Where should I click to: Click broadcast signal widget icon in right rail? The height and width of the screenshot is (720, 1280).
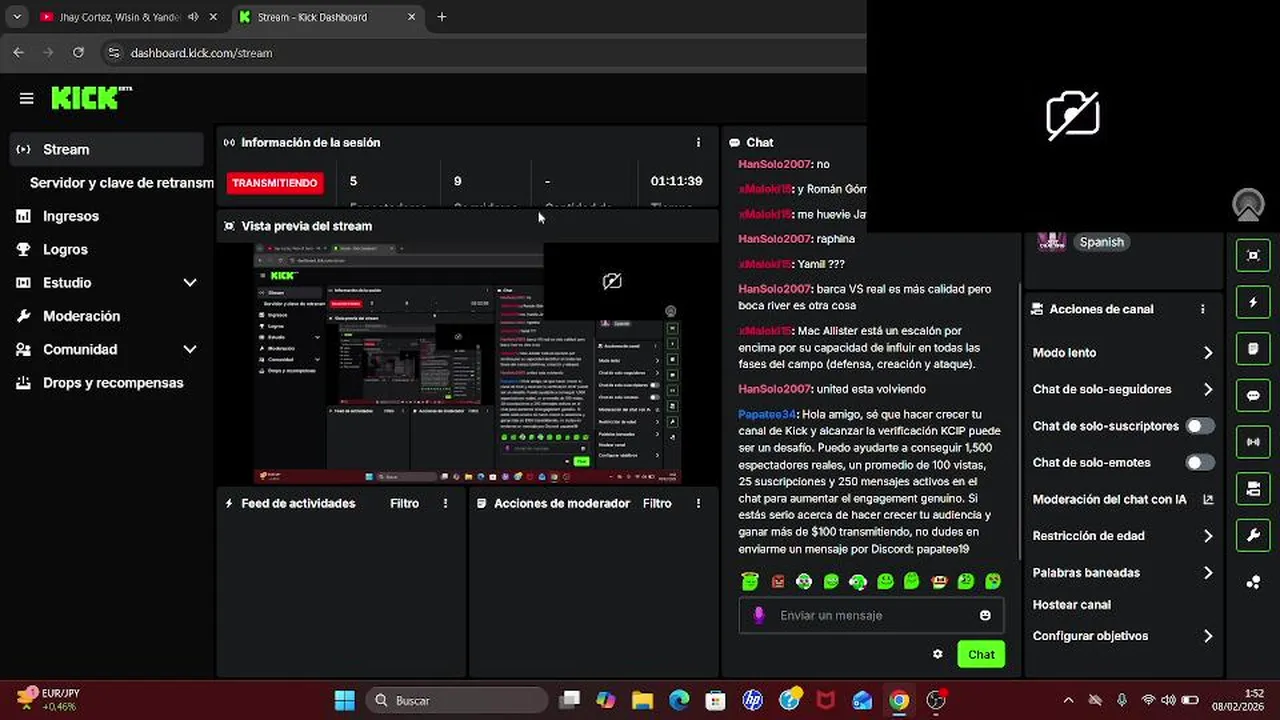pos(1253,442)
